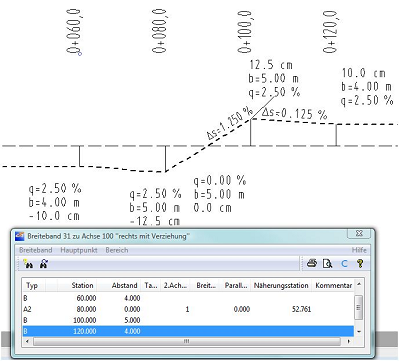Viewport: 399px width, 361px height.
Task: Click the vertical scrollbar down arrow
Action: (x=359, y=331)
